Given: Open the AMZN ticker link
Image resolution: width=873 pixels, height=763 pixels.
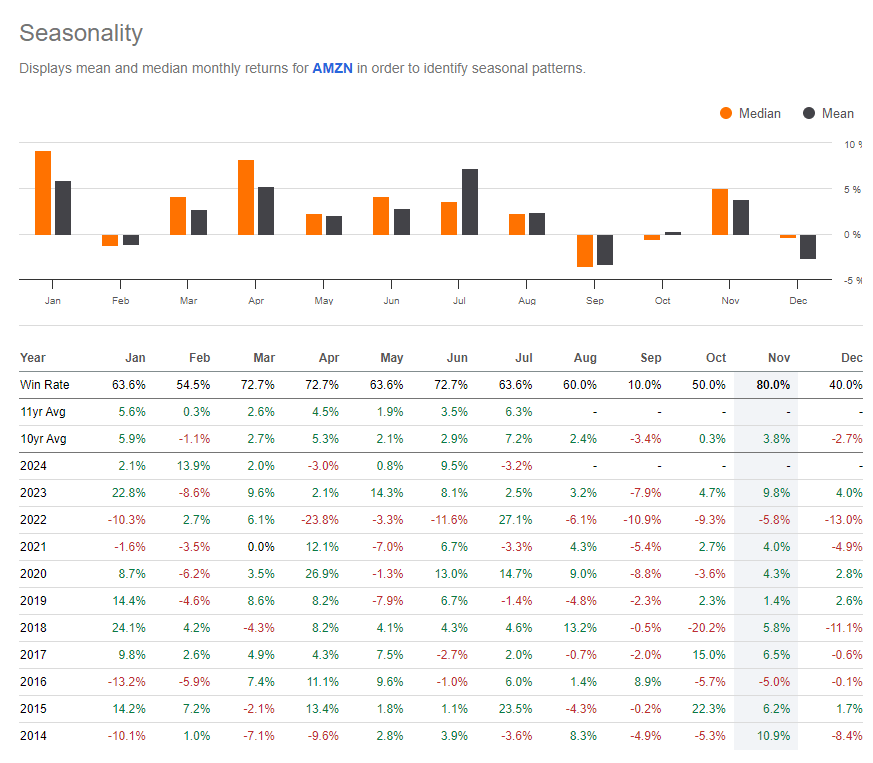Looking at the screenshot, I should pos(332,68).
